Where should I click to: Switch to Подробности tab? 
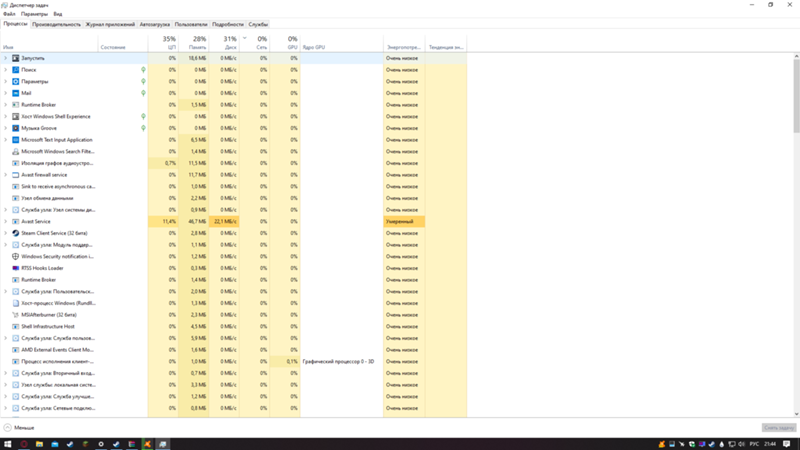[228, 24]
